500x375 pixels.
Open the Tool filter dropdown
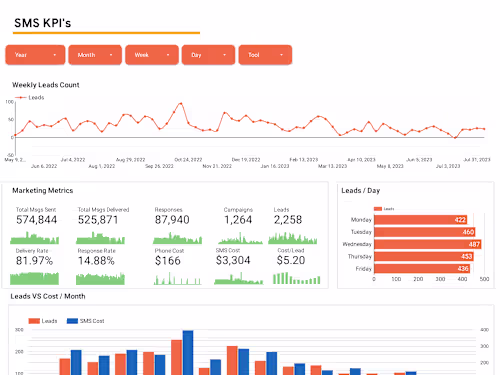265,55
